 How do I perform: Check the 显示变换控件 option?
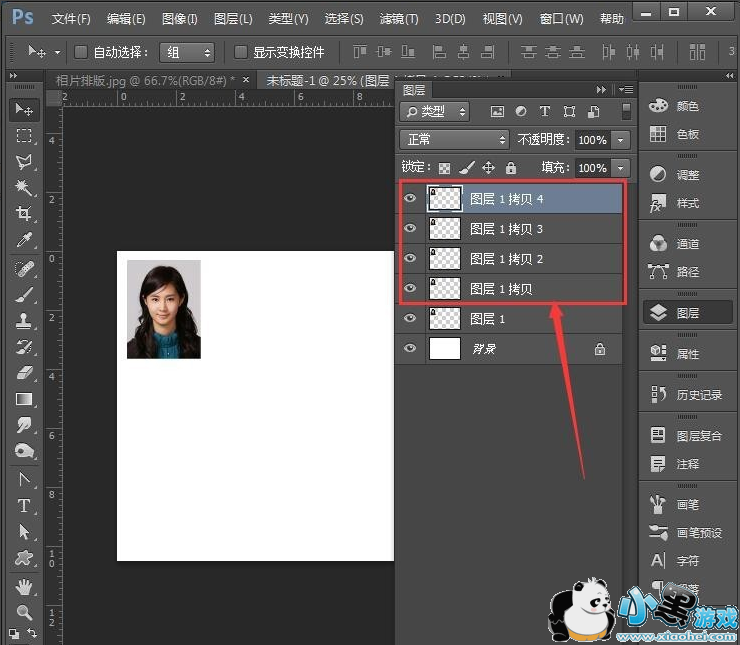coord(240,52)
